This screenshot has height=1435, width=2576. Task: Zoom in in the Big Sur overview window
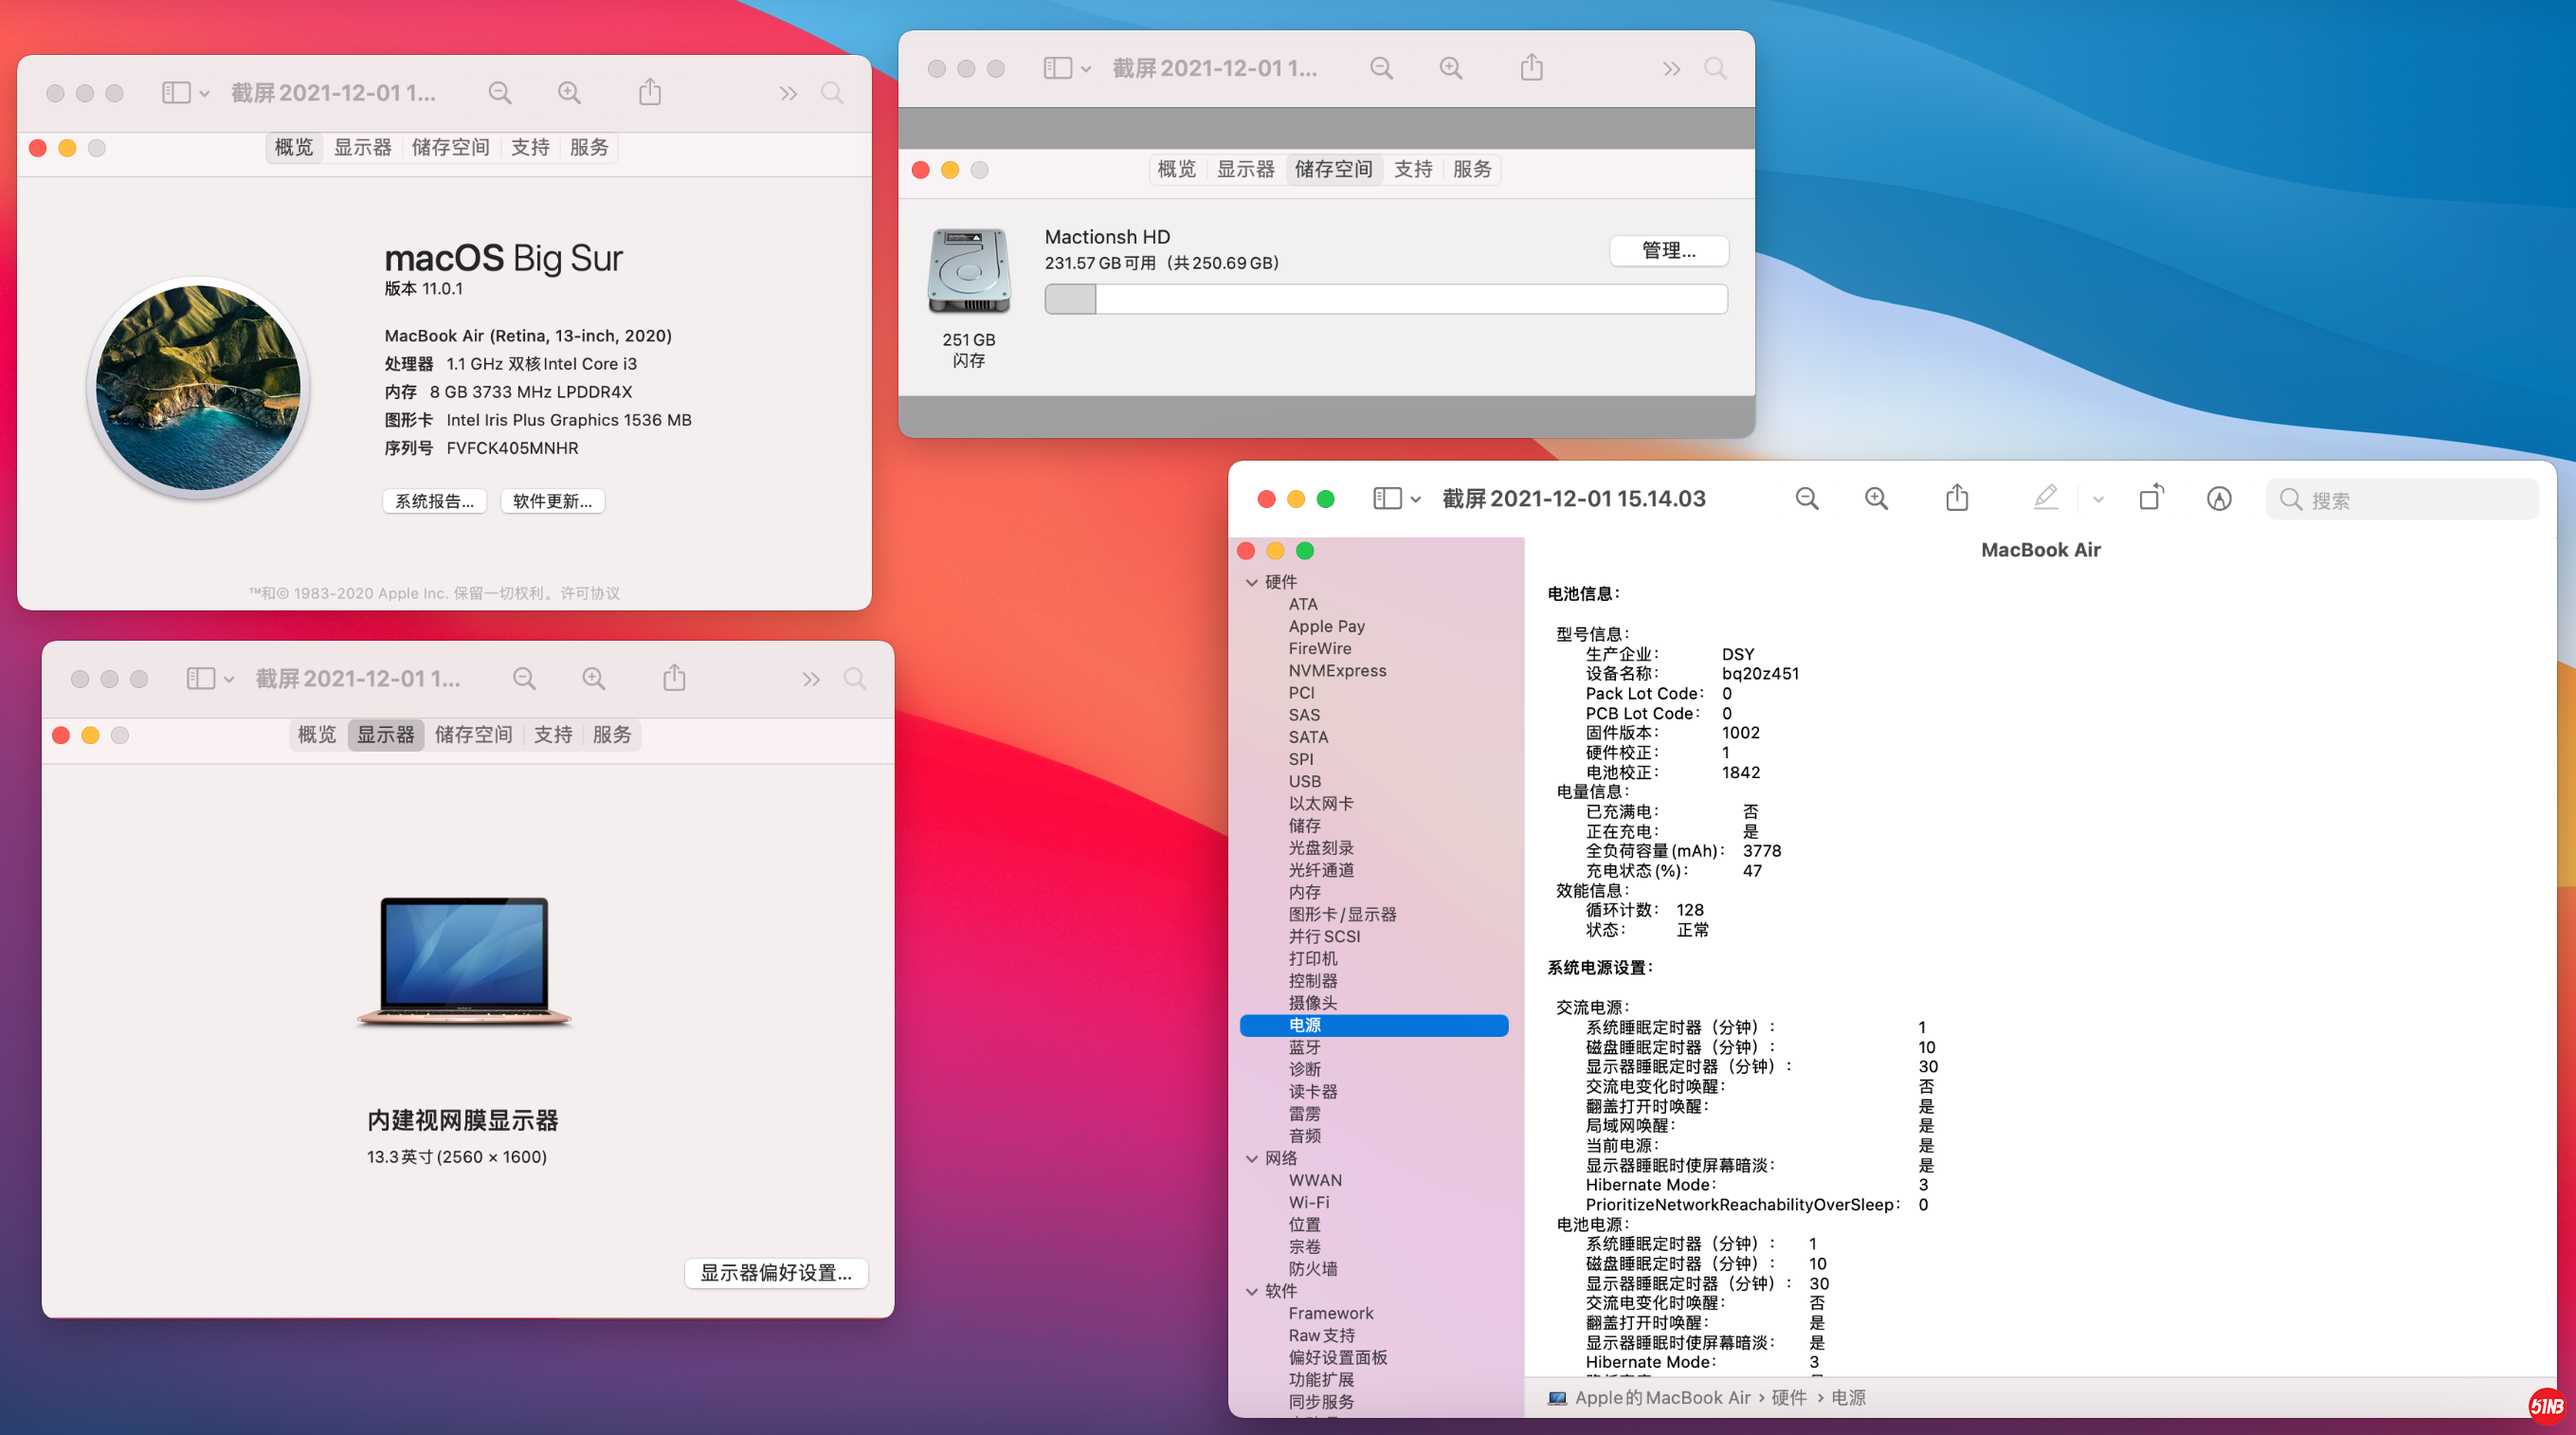(569, 93)
